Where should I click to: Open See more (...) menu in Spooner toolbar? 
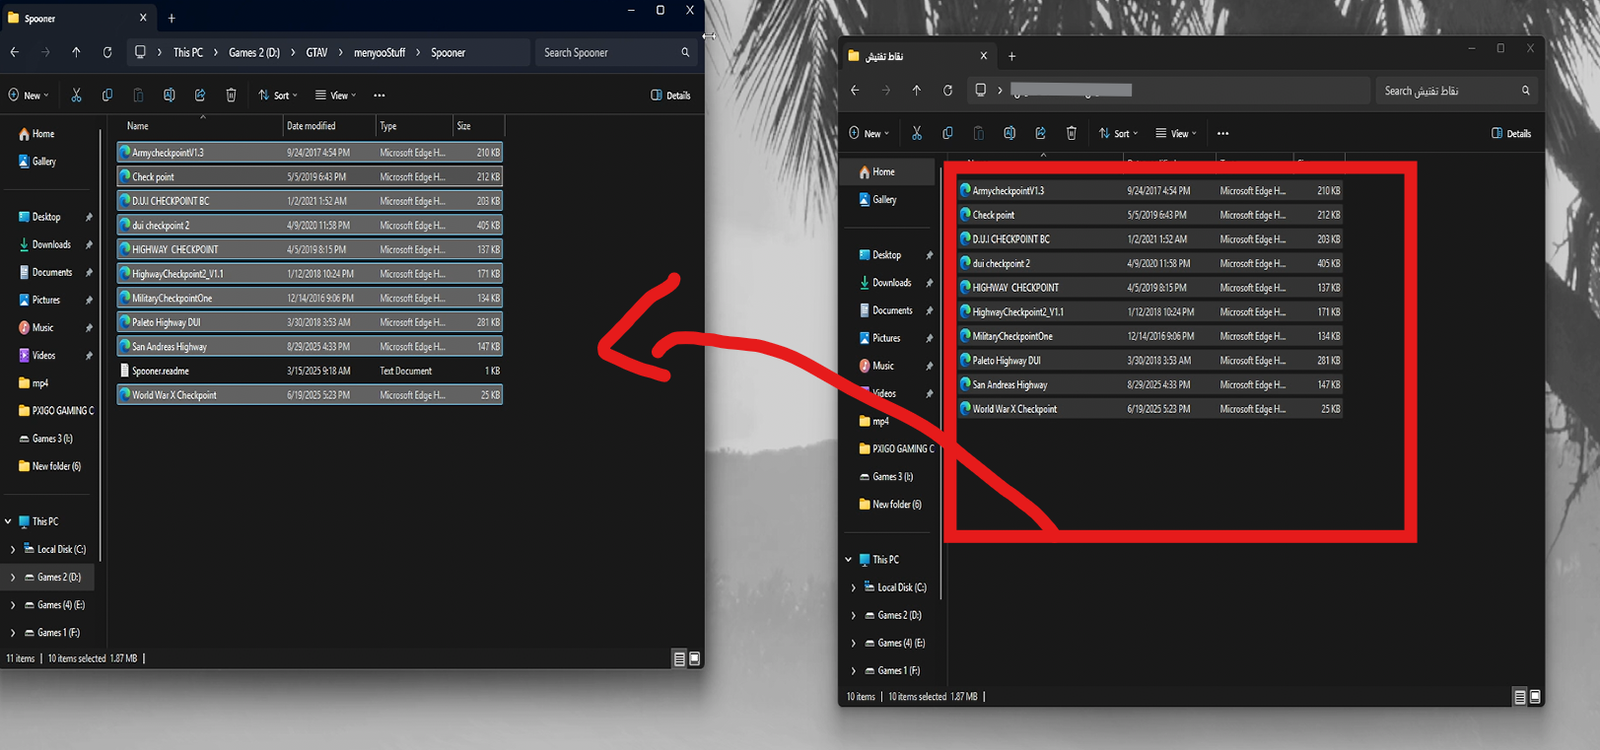click(379, 95)
